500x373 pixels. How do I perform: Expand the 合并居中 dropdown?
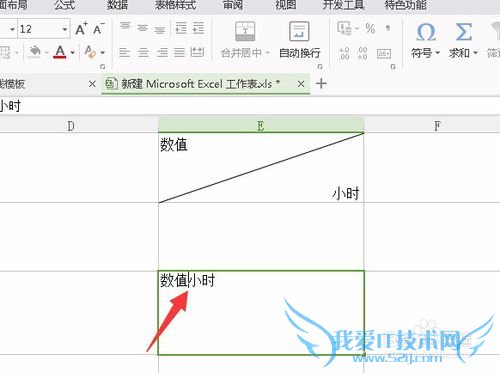pyautogui.click(x=267, y=53)
